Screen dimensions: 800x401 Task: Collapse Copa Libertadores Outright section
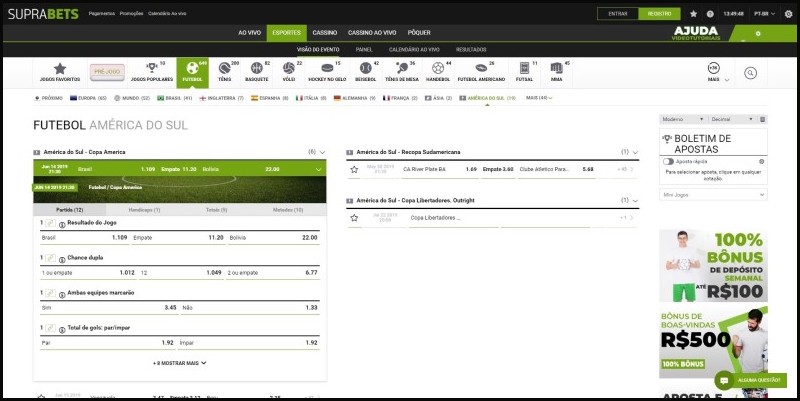pos(635,200)
